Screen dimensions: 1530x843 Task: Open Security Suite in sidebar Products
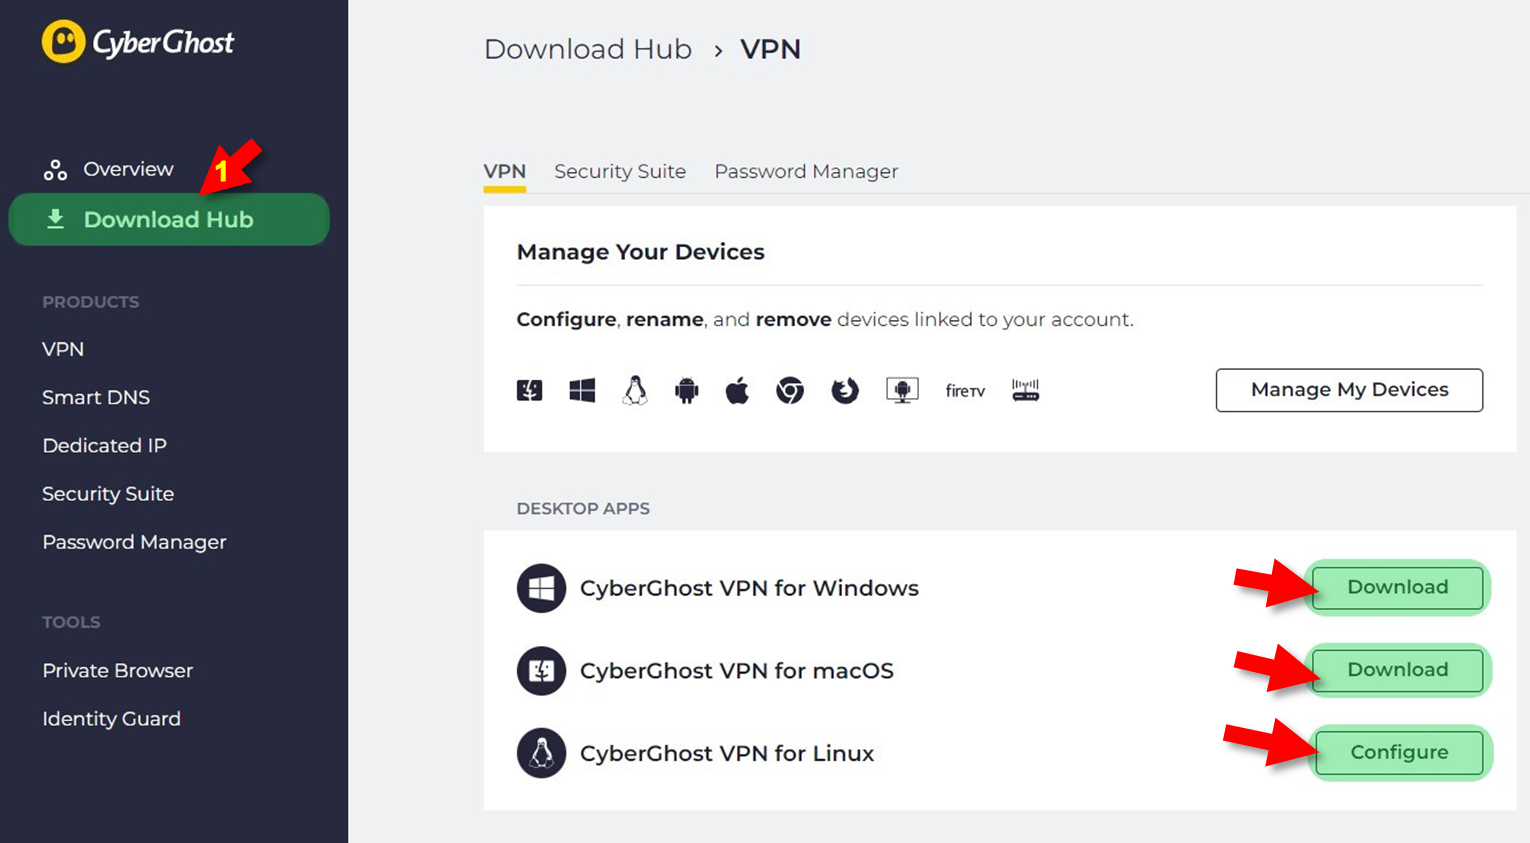[x=108, y=493]
